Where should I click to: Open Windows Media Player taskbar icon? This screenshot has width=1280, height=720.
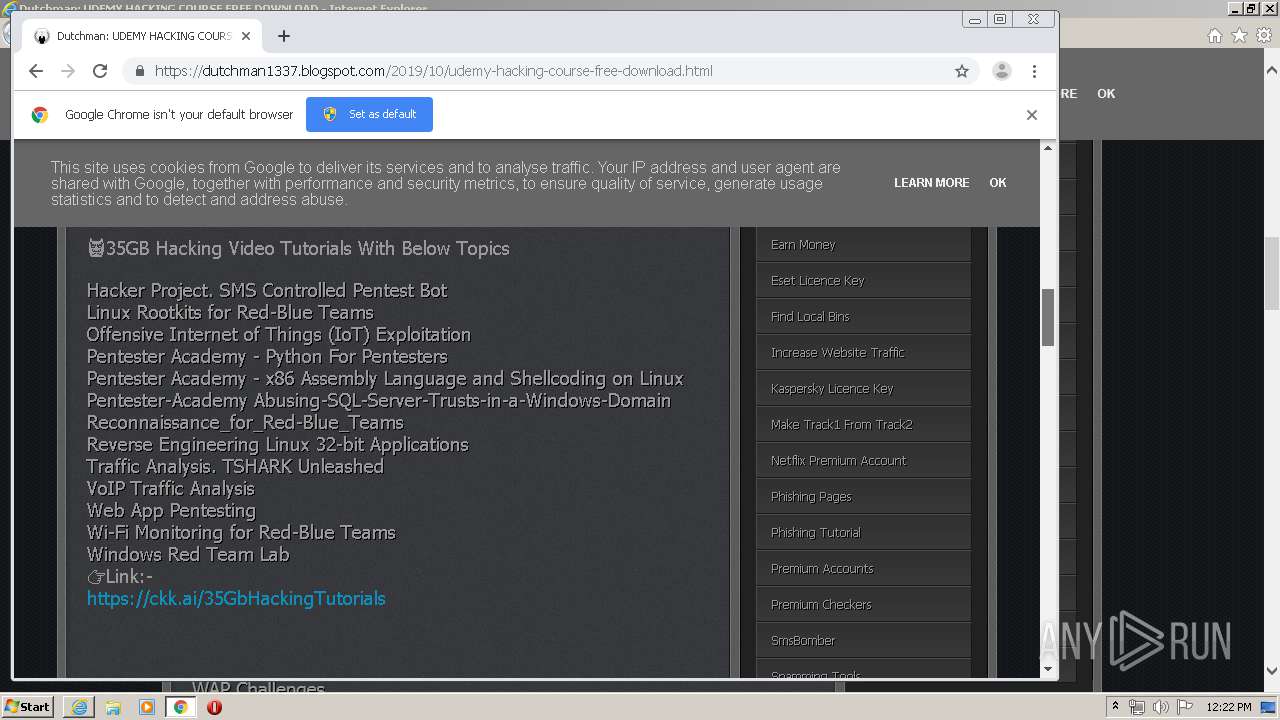tap(147, 707)
